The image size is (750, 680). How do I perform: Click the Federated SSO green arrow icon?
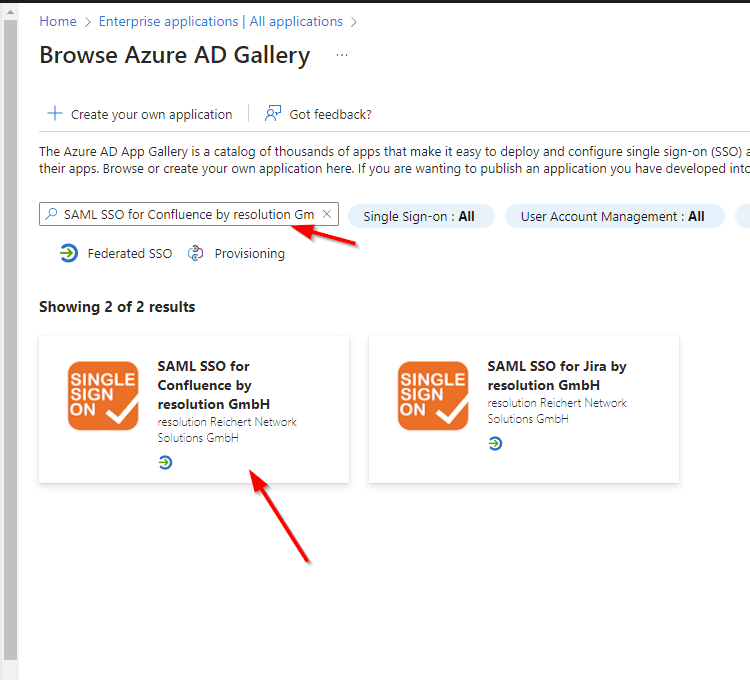(69, 254)
